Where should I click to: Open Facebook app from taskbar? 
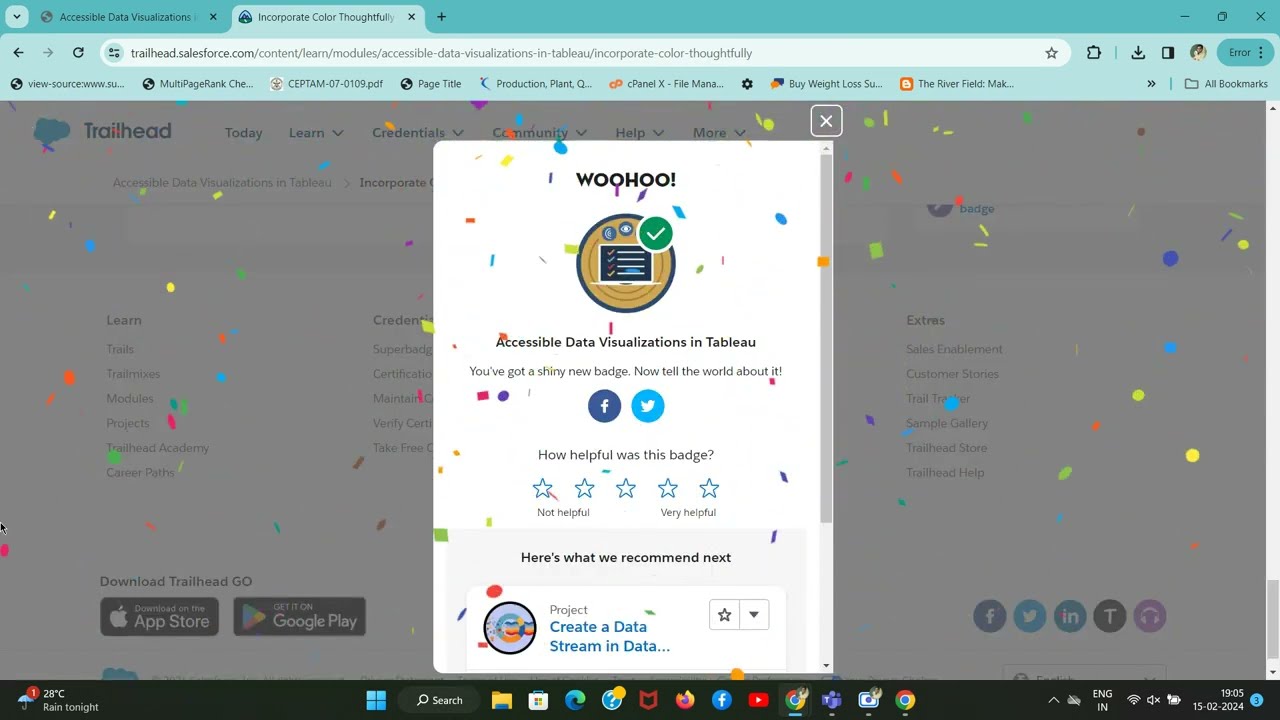coord(722,700)
